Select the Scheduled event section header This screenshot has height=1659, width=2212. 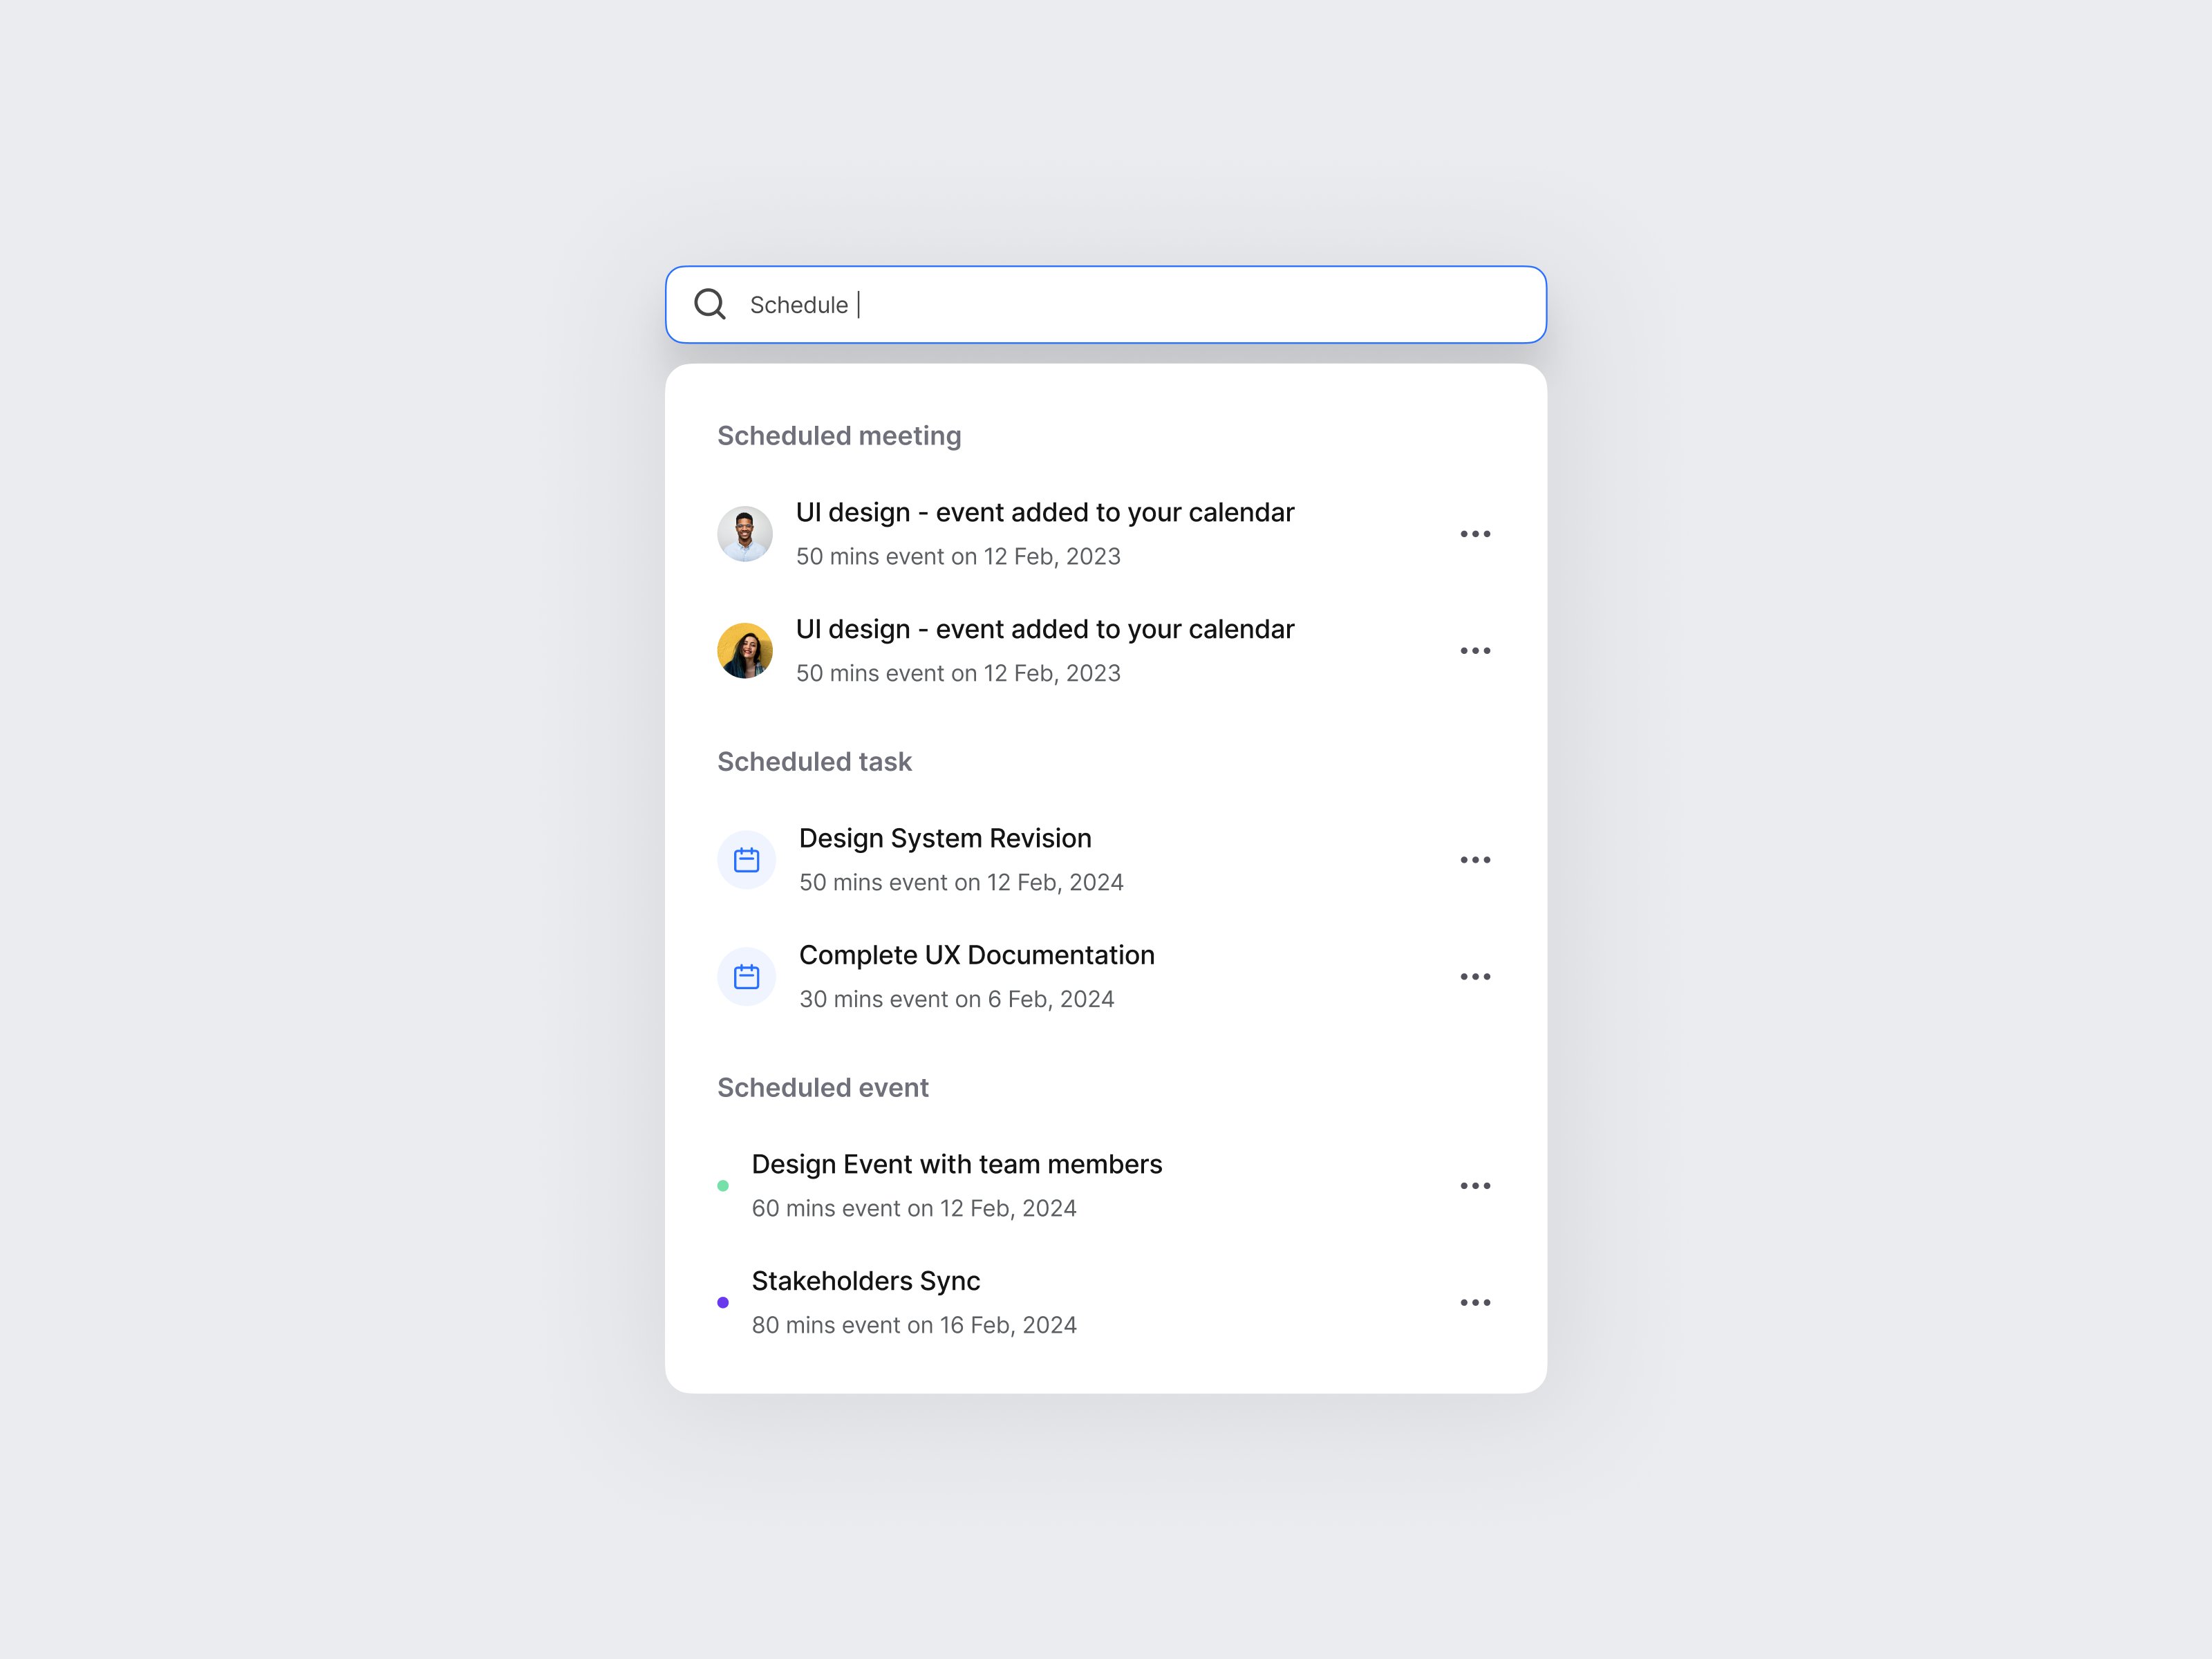(823, 1087)
